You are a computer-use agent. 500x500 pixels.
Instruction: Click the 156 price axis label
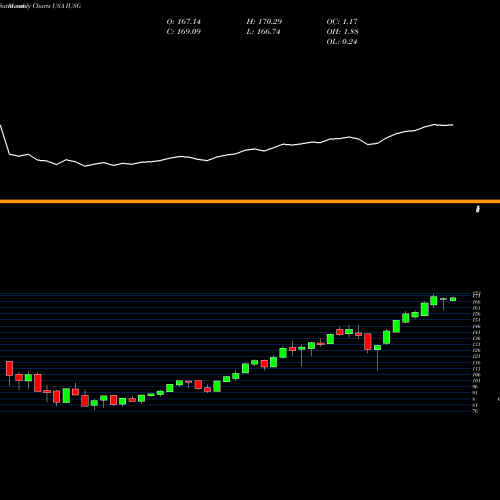[477, 314]
